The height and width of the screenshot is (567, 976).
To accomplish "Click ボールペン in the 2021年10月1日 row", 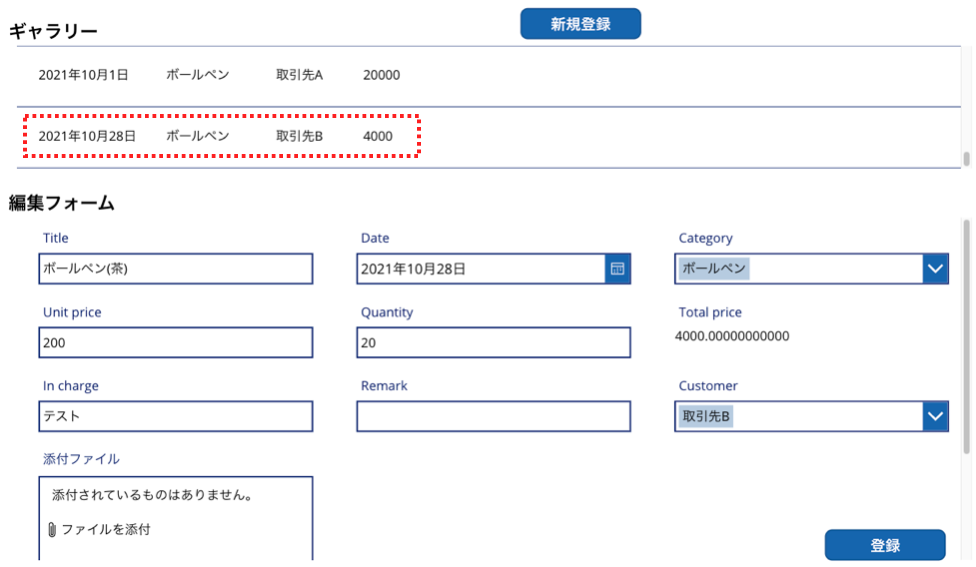I will coord(197,75).
